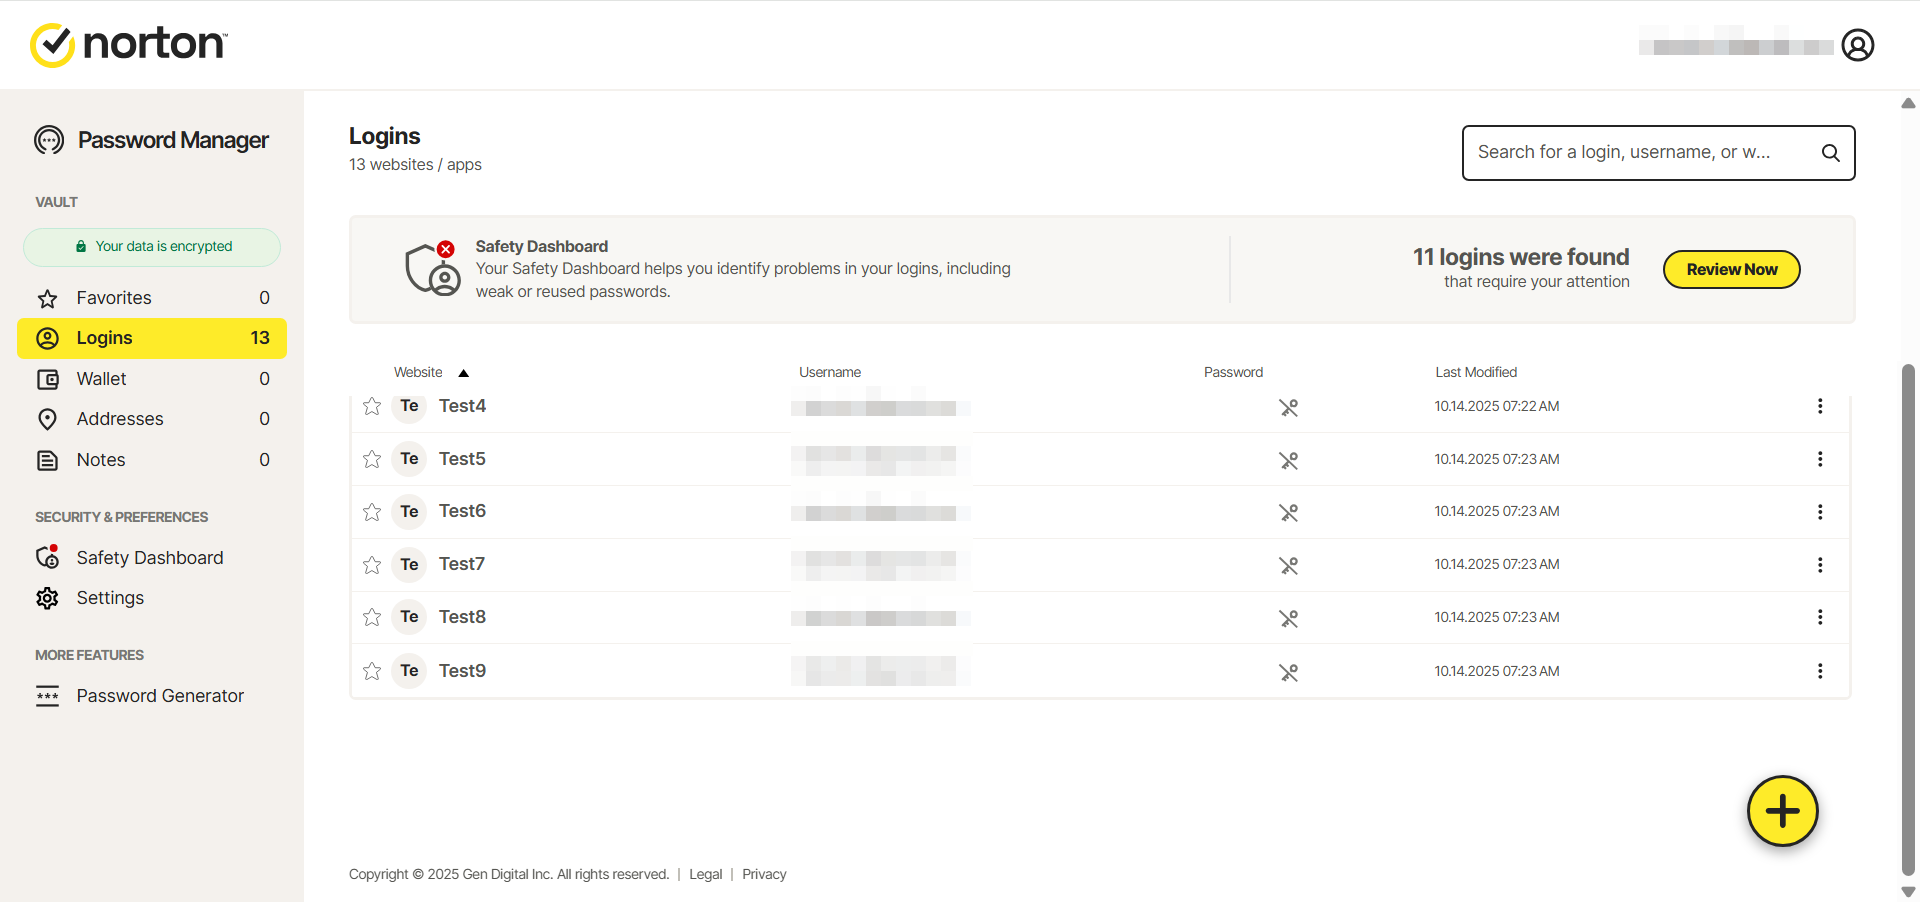Open the three-dot menu for Test6
The height and width of the screenshot is (902, 1920).
pyautogui.click(x=1819, y=512)
